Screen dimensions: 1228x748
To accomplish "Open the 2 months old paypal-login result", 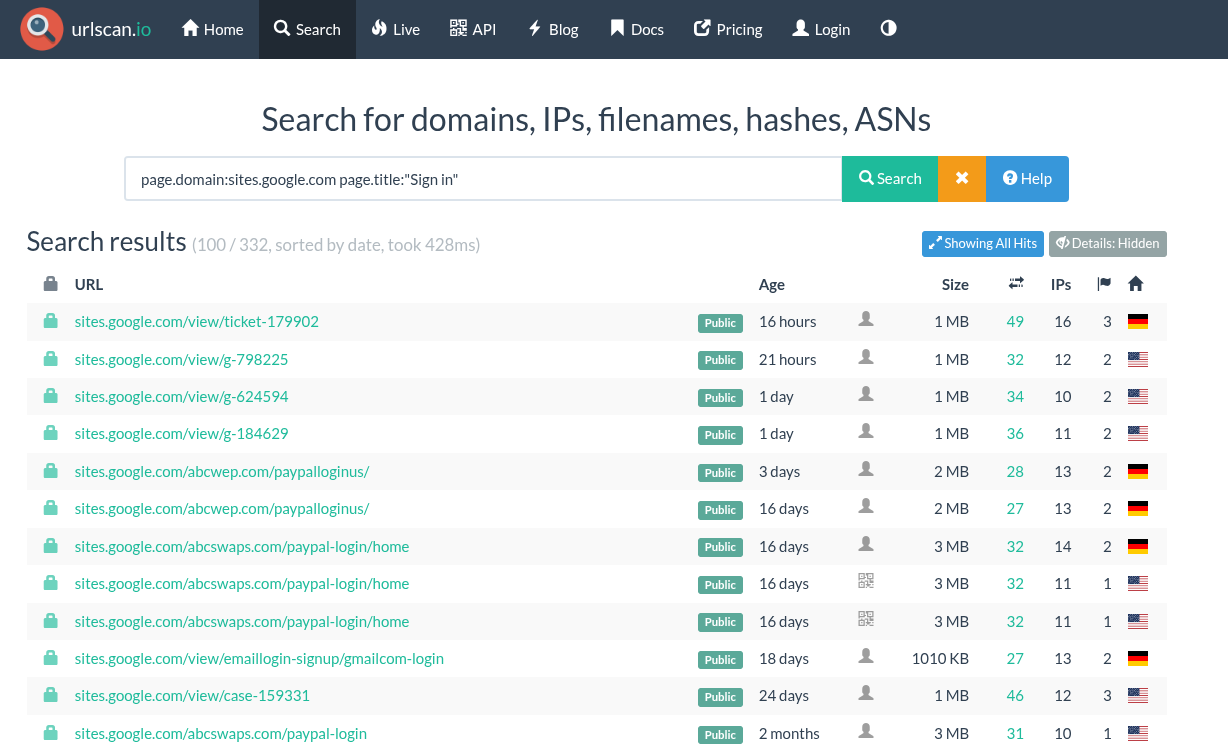I will click(221, 734).
